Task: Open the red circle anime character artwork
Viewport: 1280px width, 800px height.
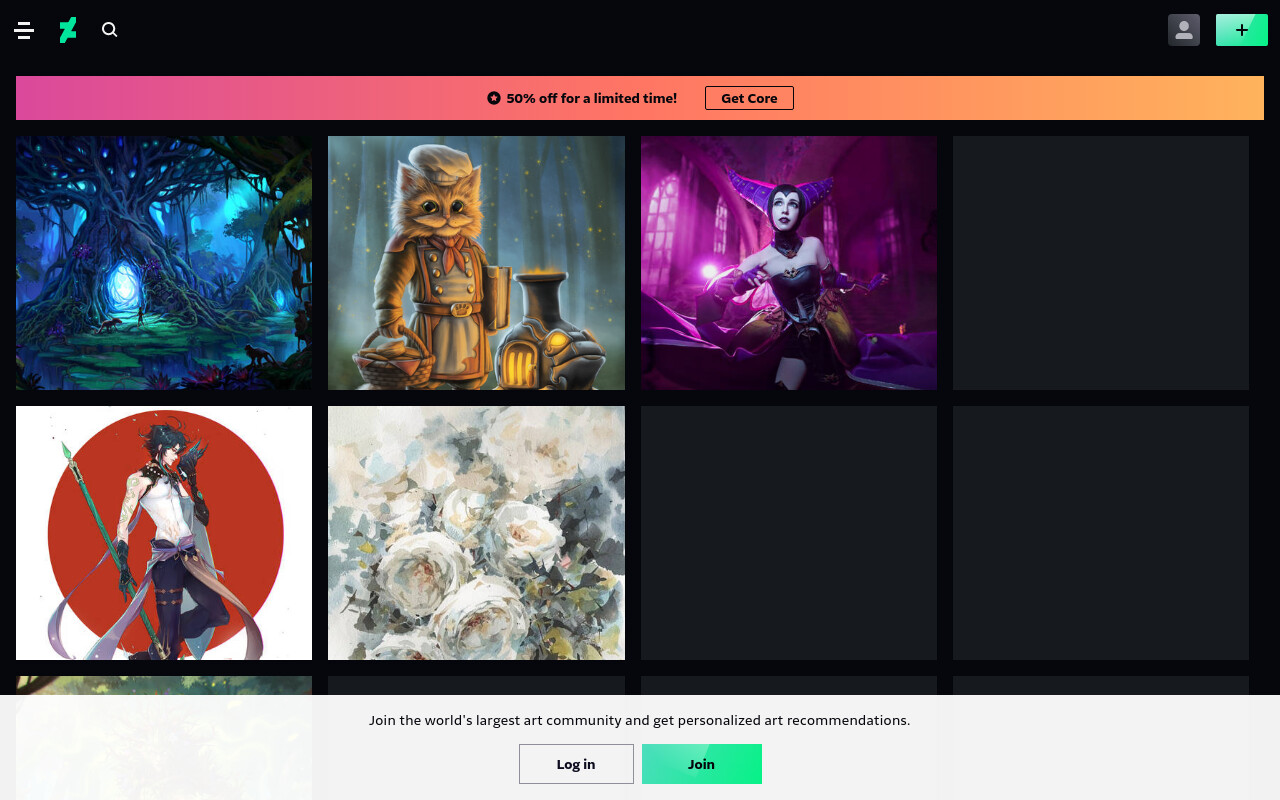Action: pos(164,533)
